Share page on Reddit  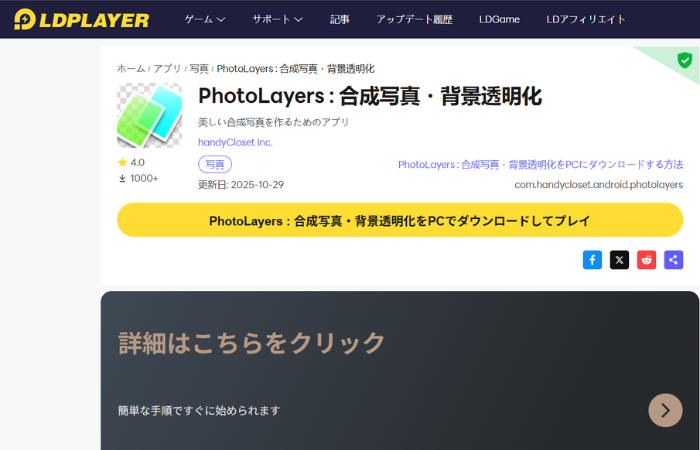tap(647, 260)
